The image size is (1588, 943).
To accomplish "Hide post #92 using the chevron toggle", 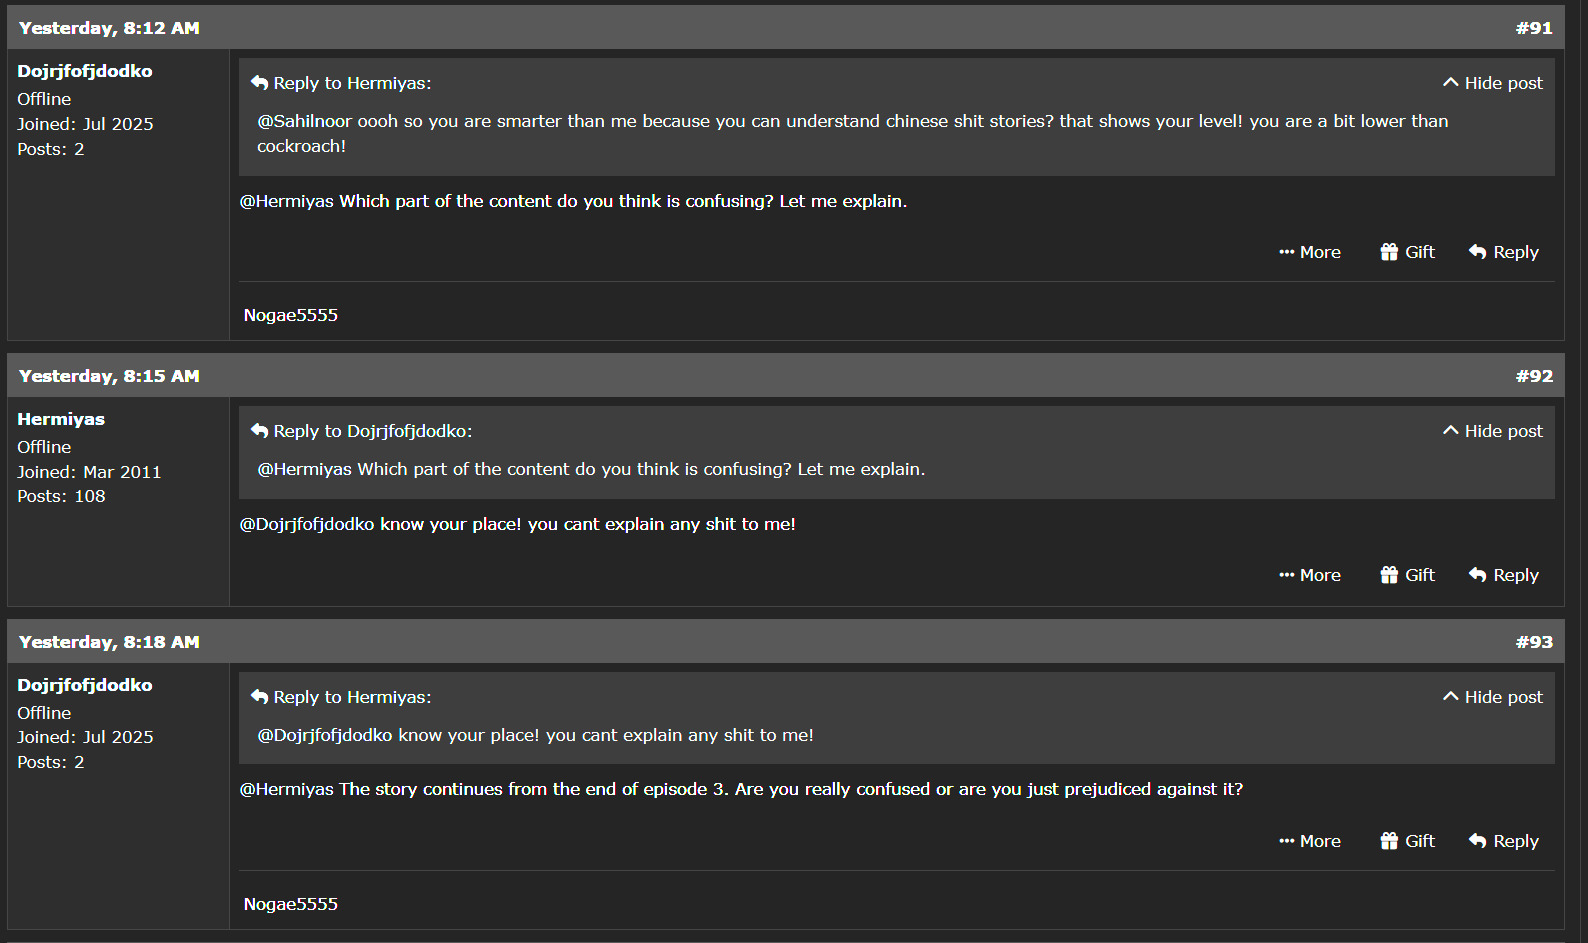I will point(1451,431).
